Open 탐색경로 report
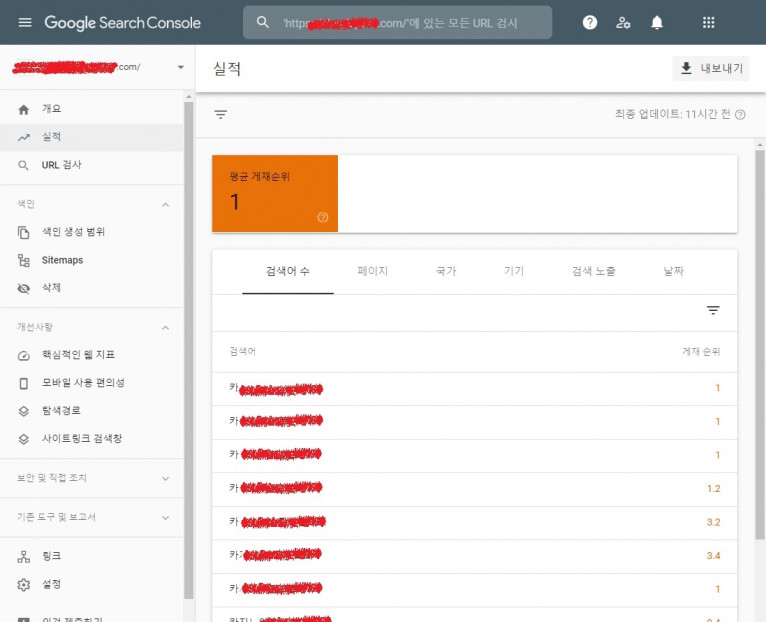 (92, 410)
